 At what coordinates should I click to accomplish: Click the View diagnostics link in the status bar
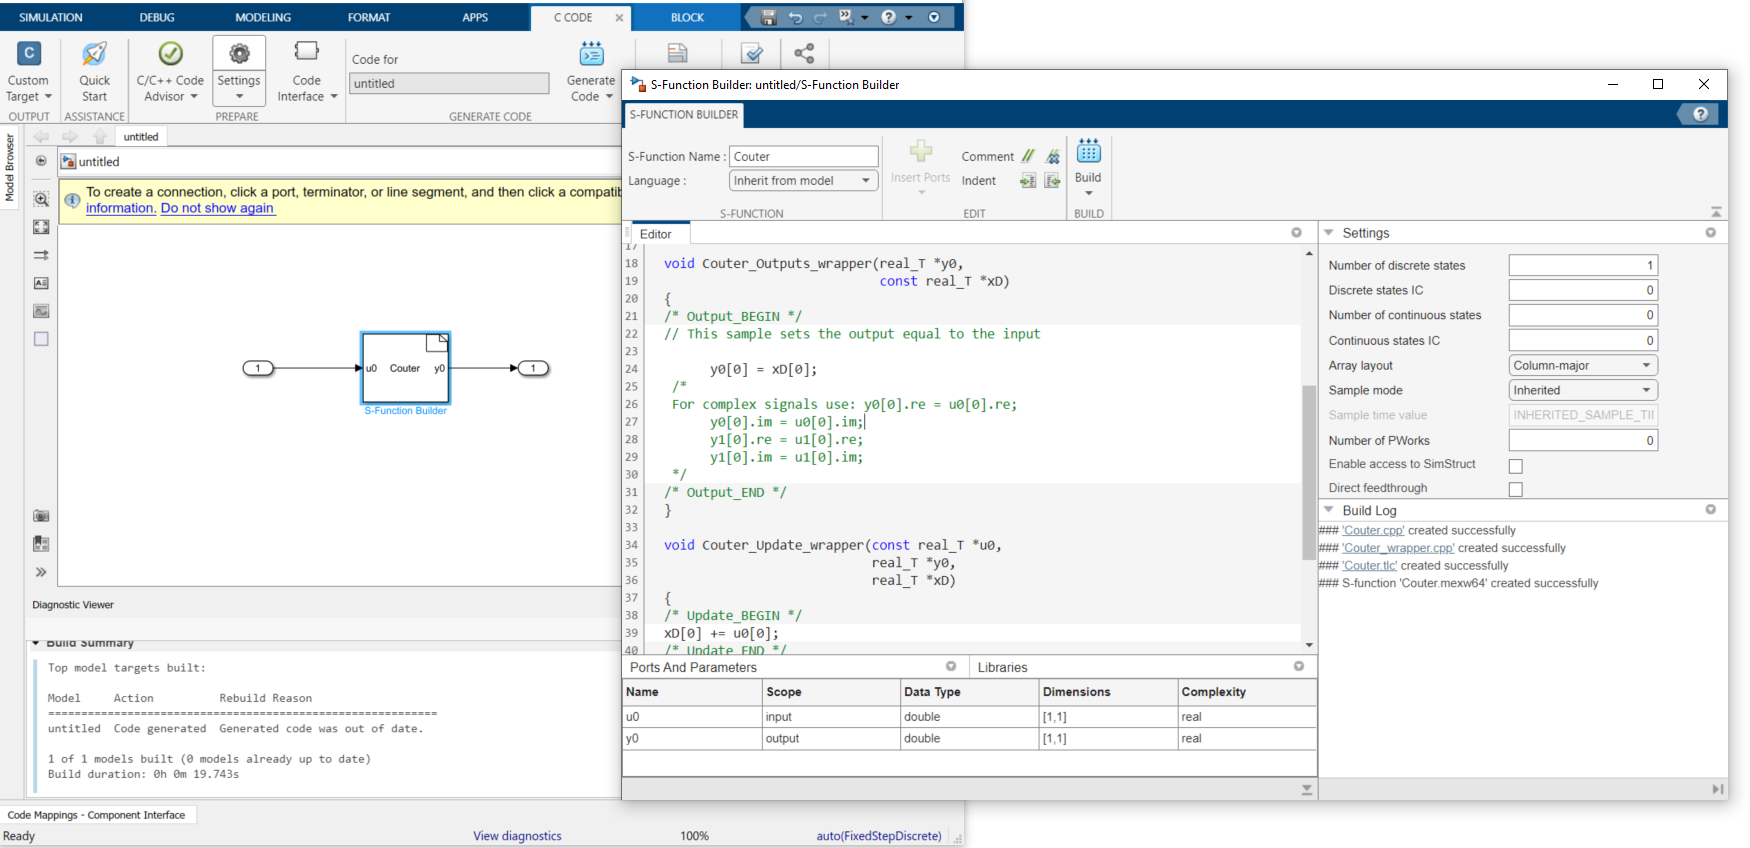click(x=517, y=836)
